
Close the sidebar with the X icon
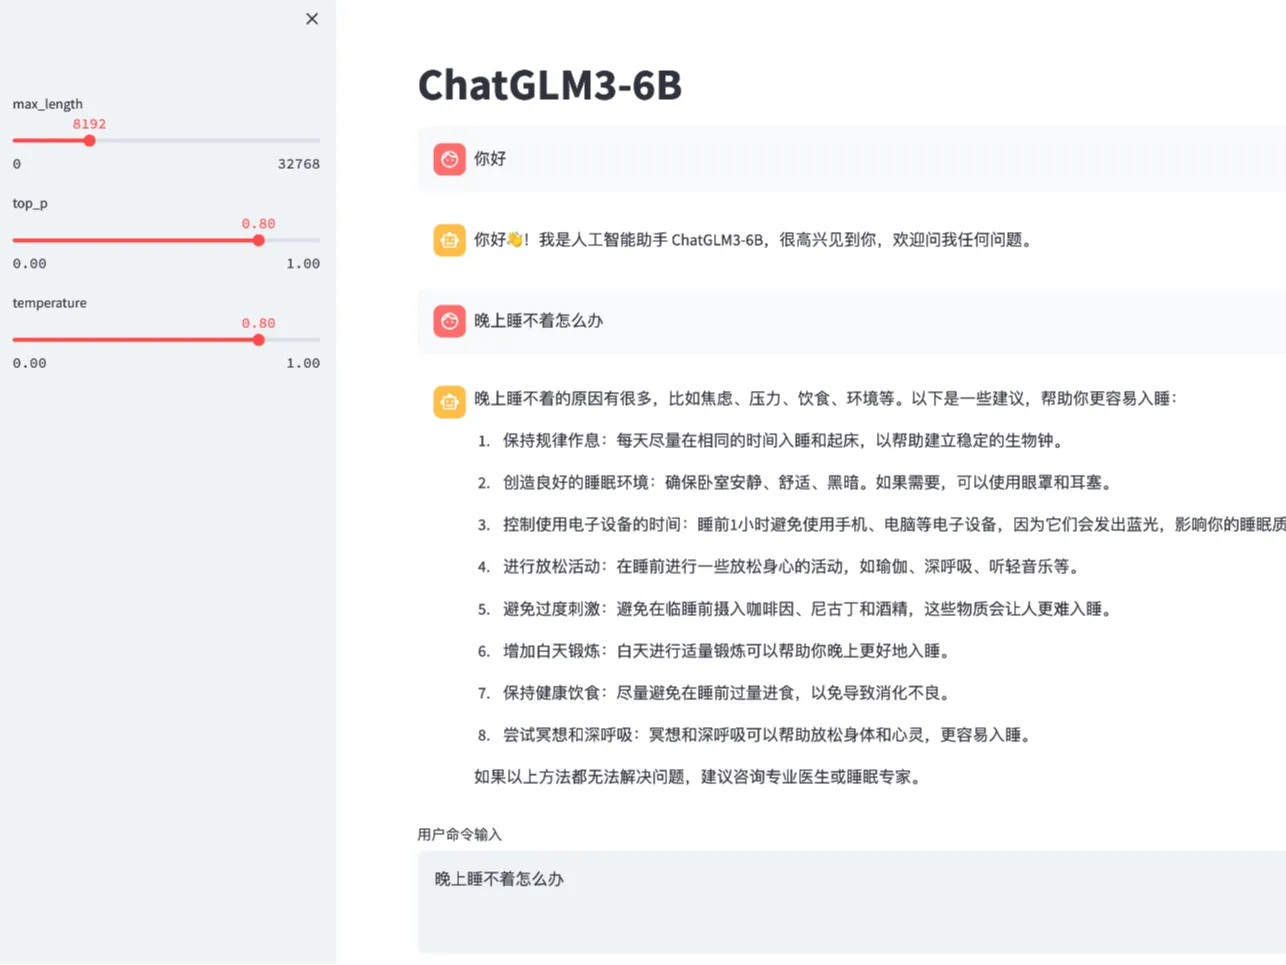click(x=312, y=19)
